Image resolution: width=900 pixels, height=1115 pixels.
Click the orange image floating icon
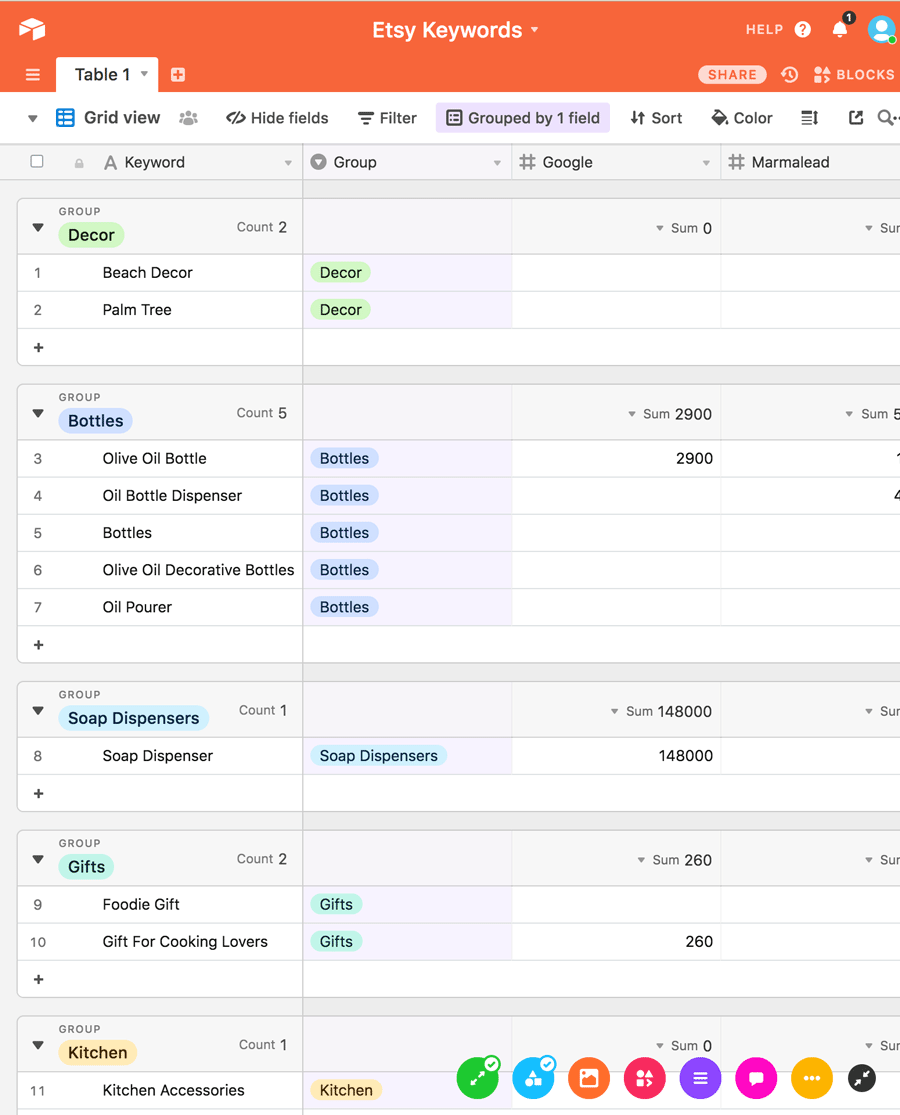coord(589,1078)
